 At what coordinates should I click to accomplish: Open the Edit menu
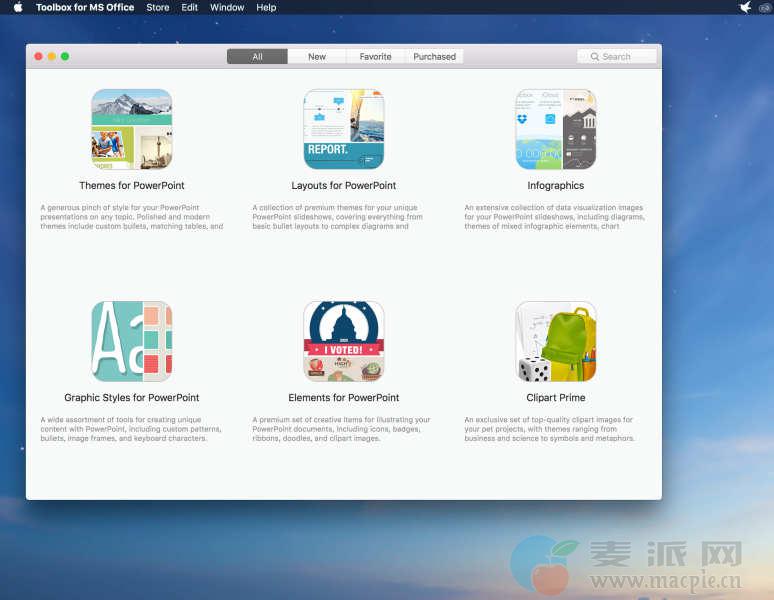click(x=190, y=7)
